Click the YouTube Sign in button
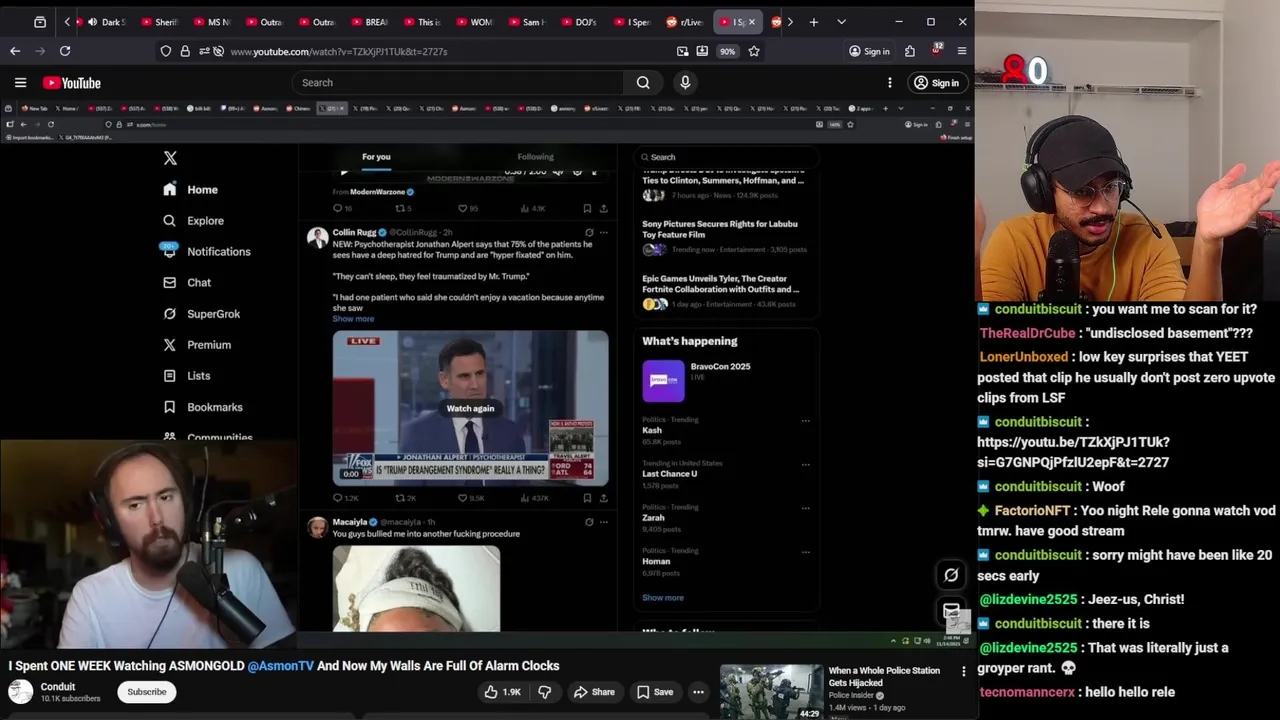The height and width of the screenshot is (720, 1280). pyautogui.click(x=936, y=83)
